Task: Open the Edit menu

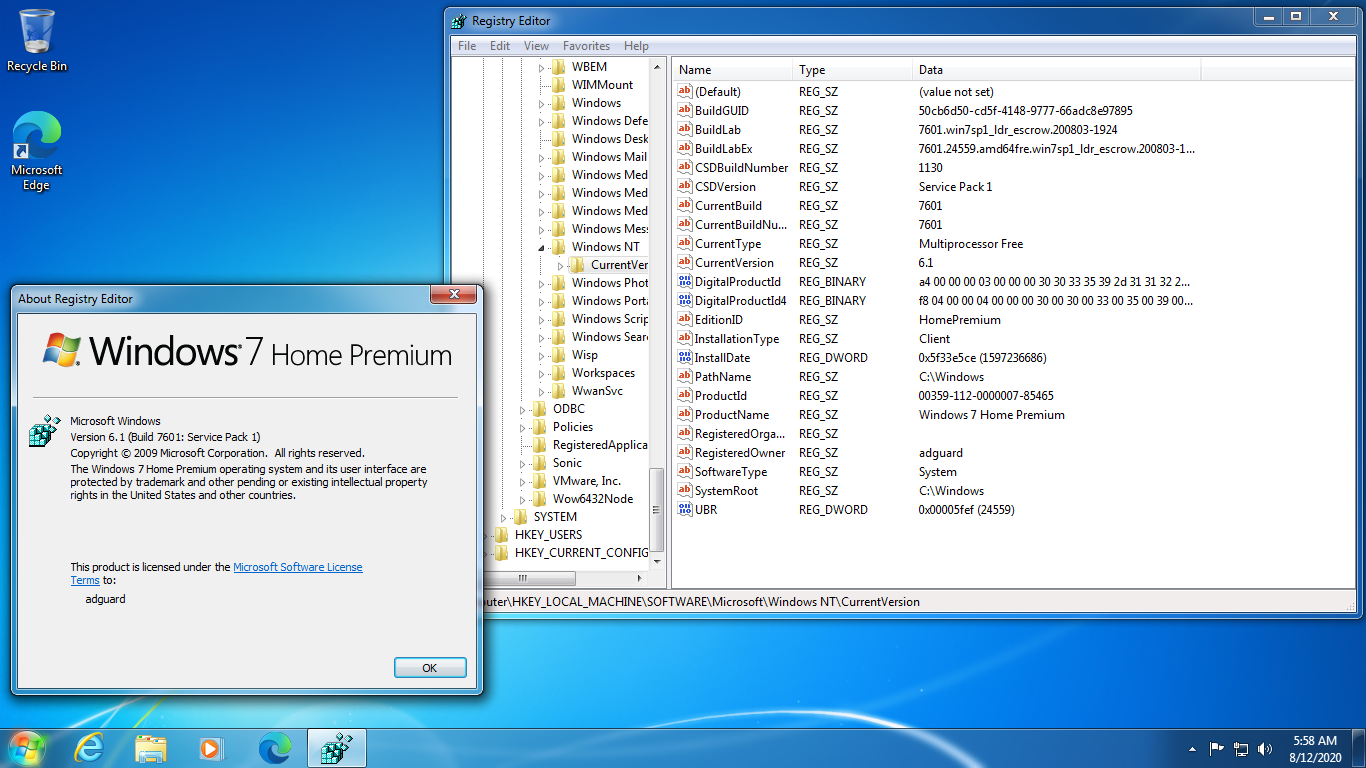Action: point(500,46)
